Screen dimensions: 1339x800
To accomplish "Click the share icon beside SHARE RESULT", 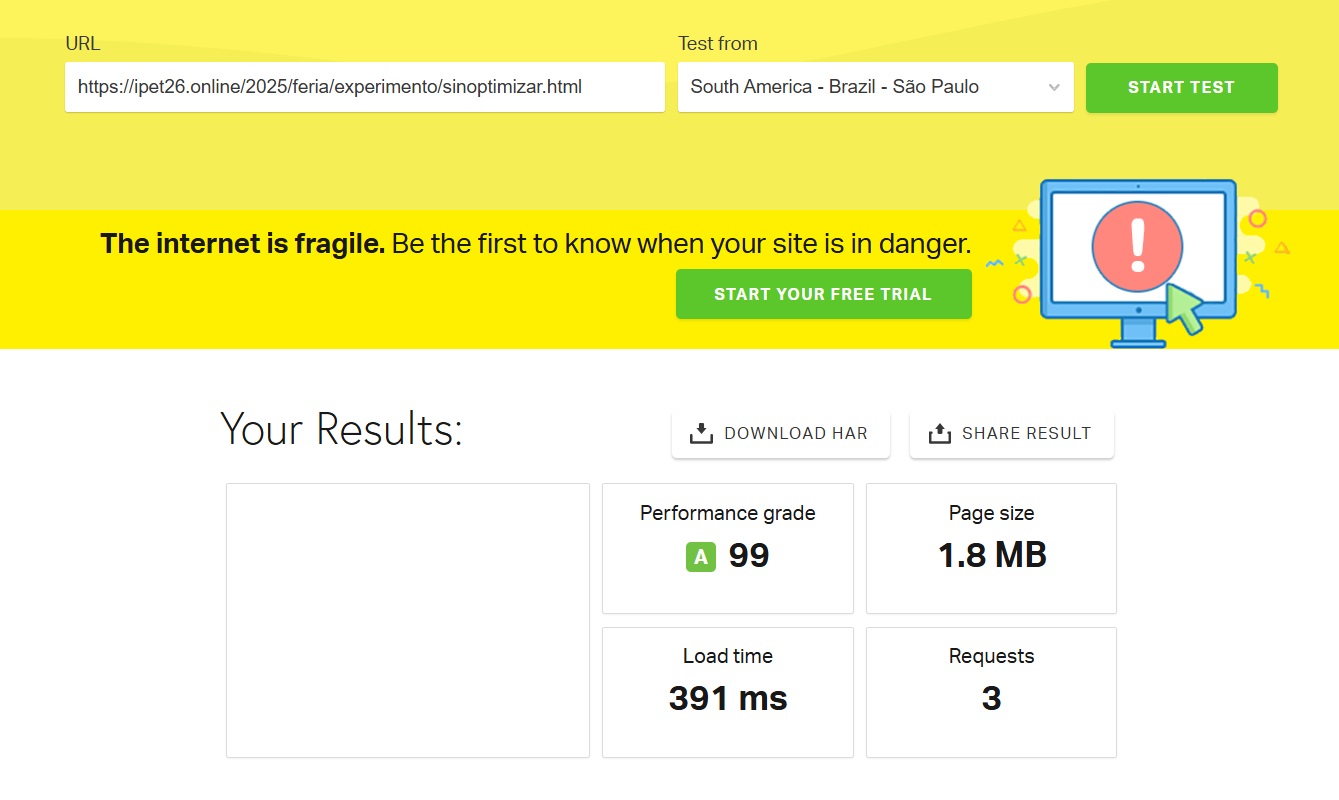I will 939,433.
